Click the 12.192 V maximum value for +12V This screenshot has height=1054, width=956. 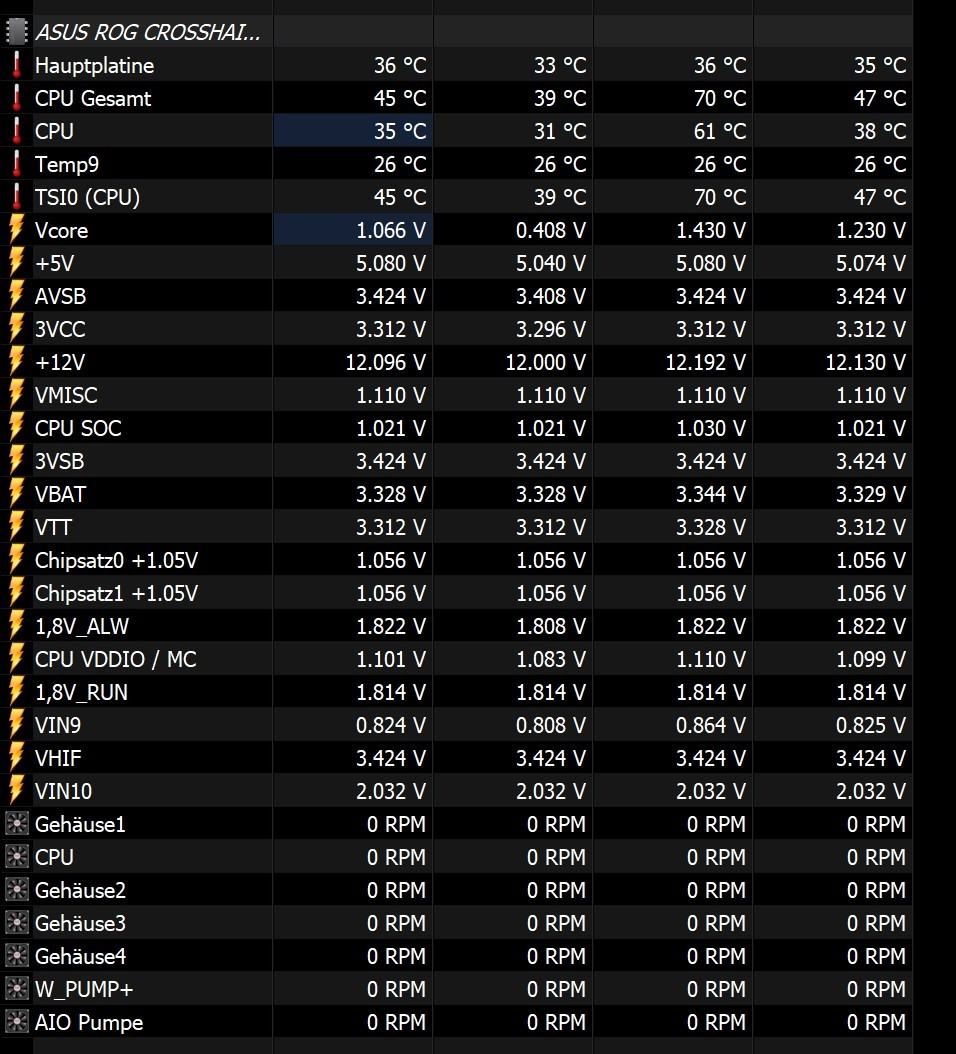coord(705,362)
